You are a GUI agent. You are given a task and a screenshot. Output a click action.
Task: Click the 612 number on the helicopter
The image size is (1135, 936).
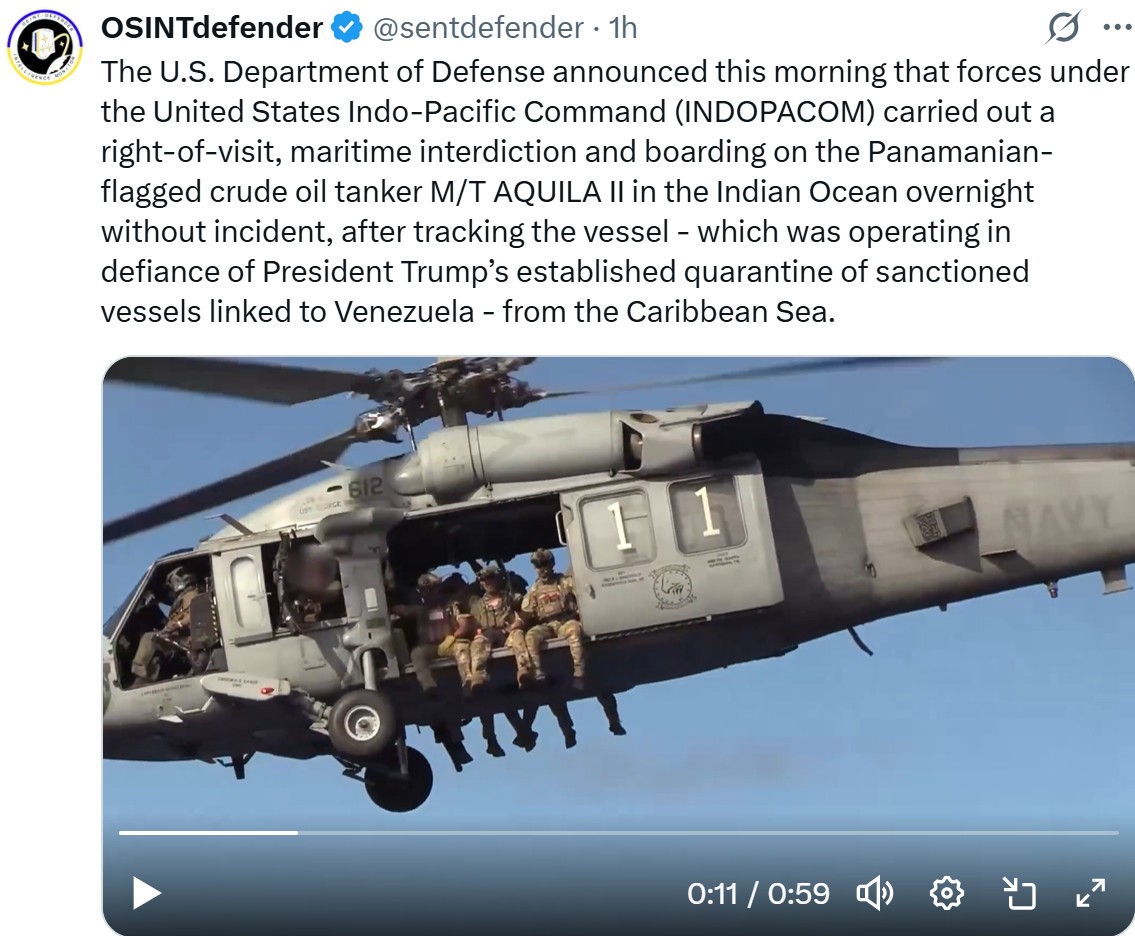365,489
